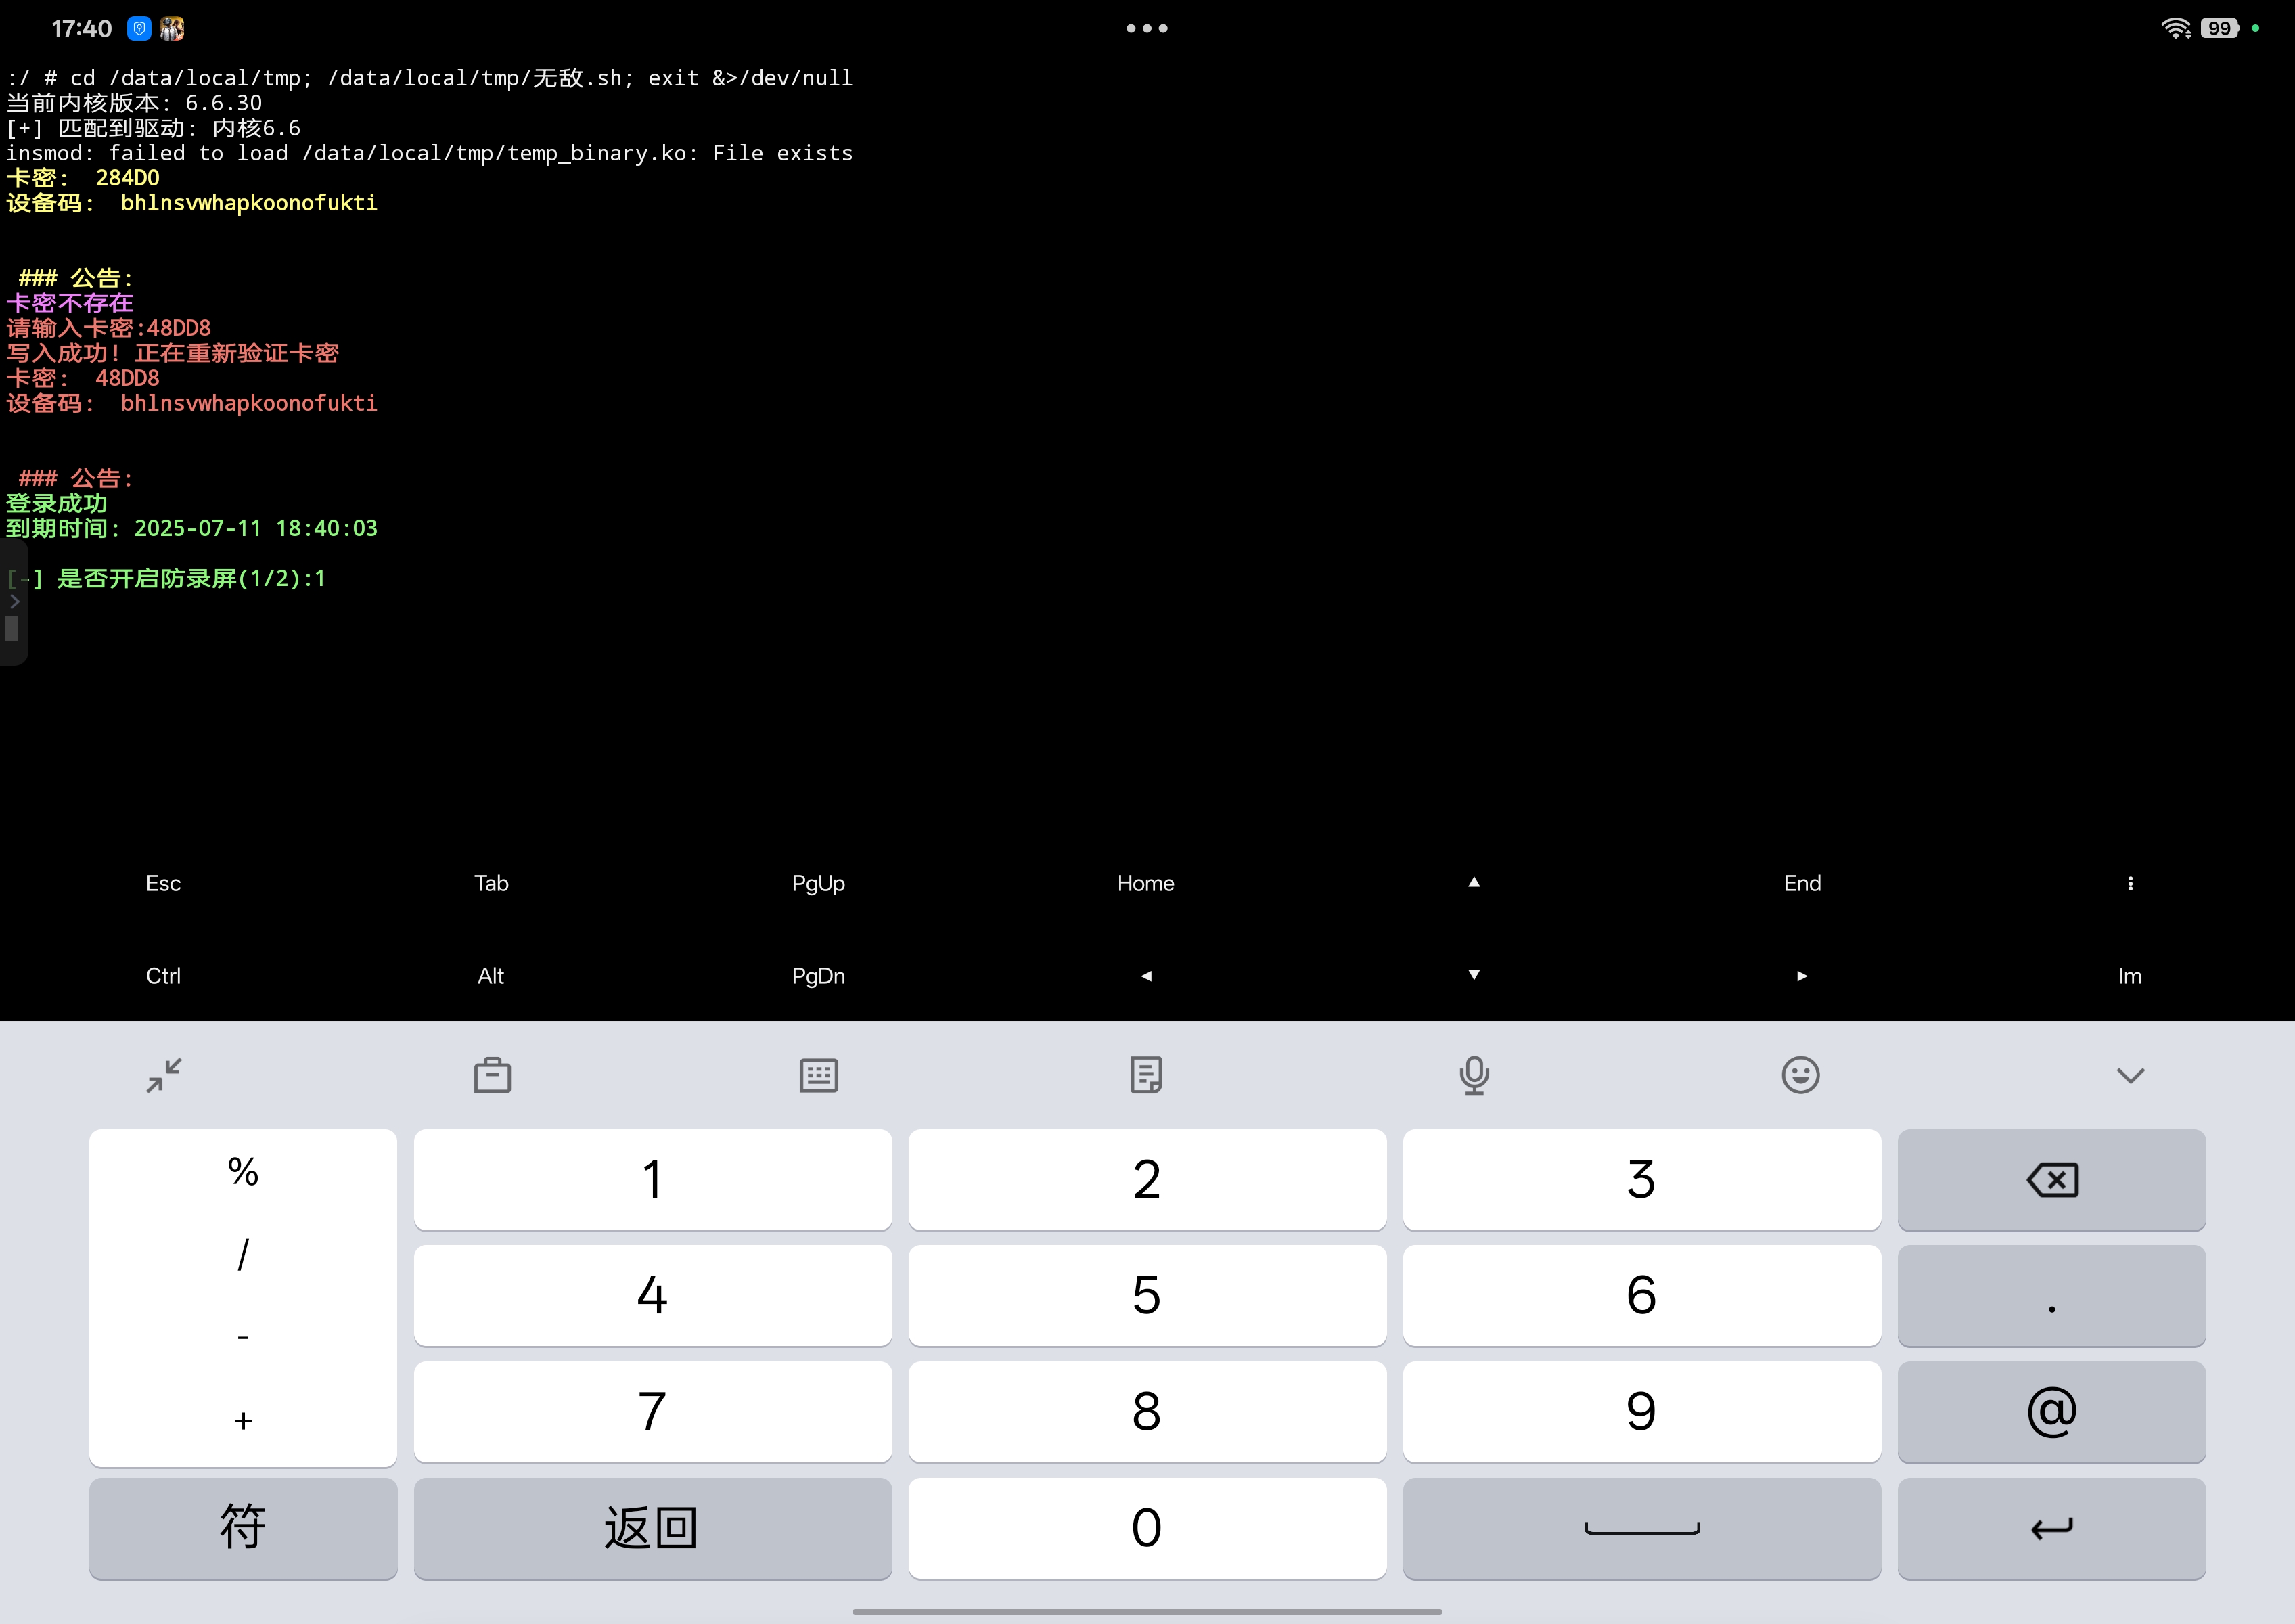Tap number key 2
Image resolution: width=2295 pixels, height=1624 pixels.
(1147, 1180)
